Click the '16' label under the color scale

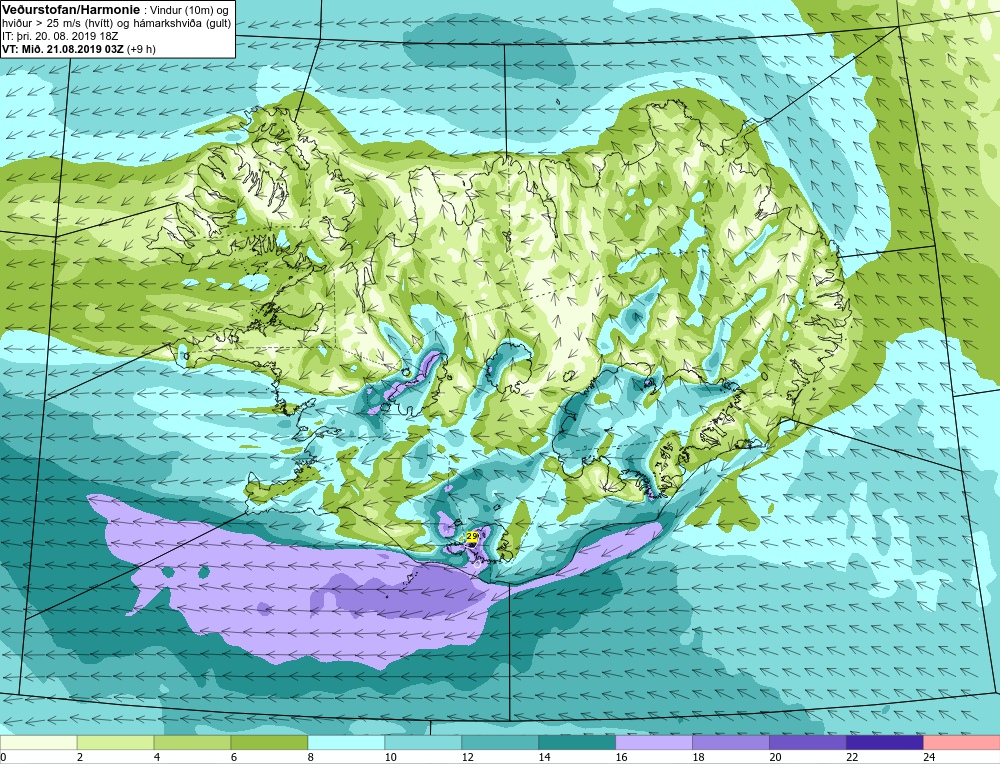[x=621, y=757]
